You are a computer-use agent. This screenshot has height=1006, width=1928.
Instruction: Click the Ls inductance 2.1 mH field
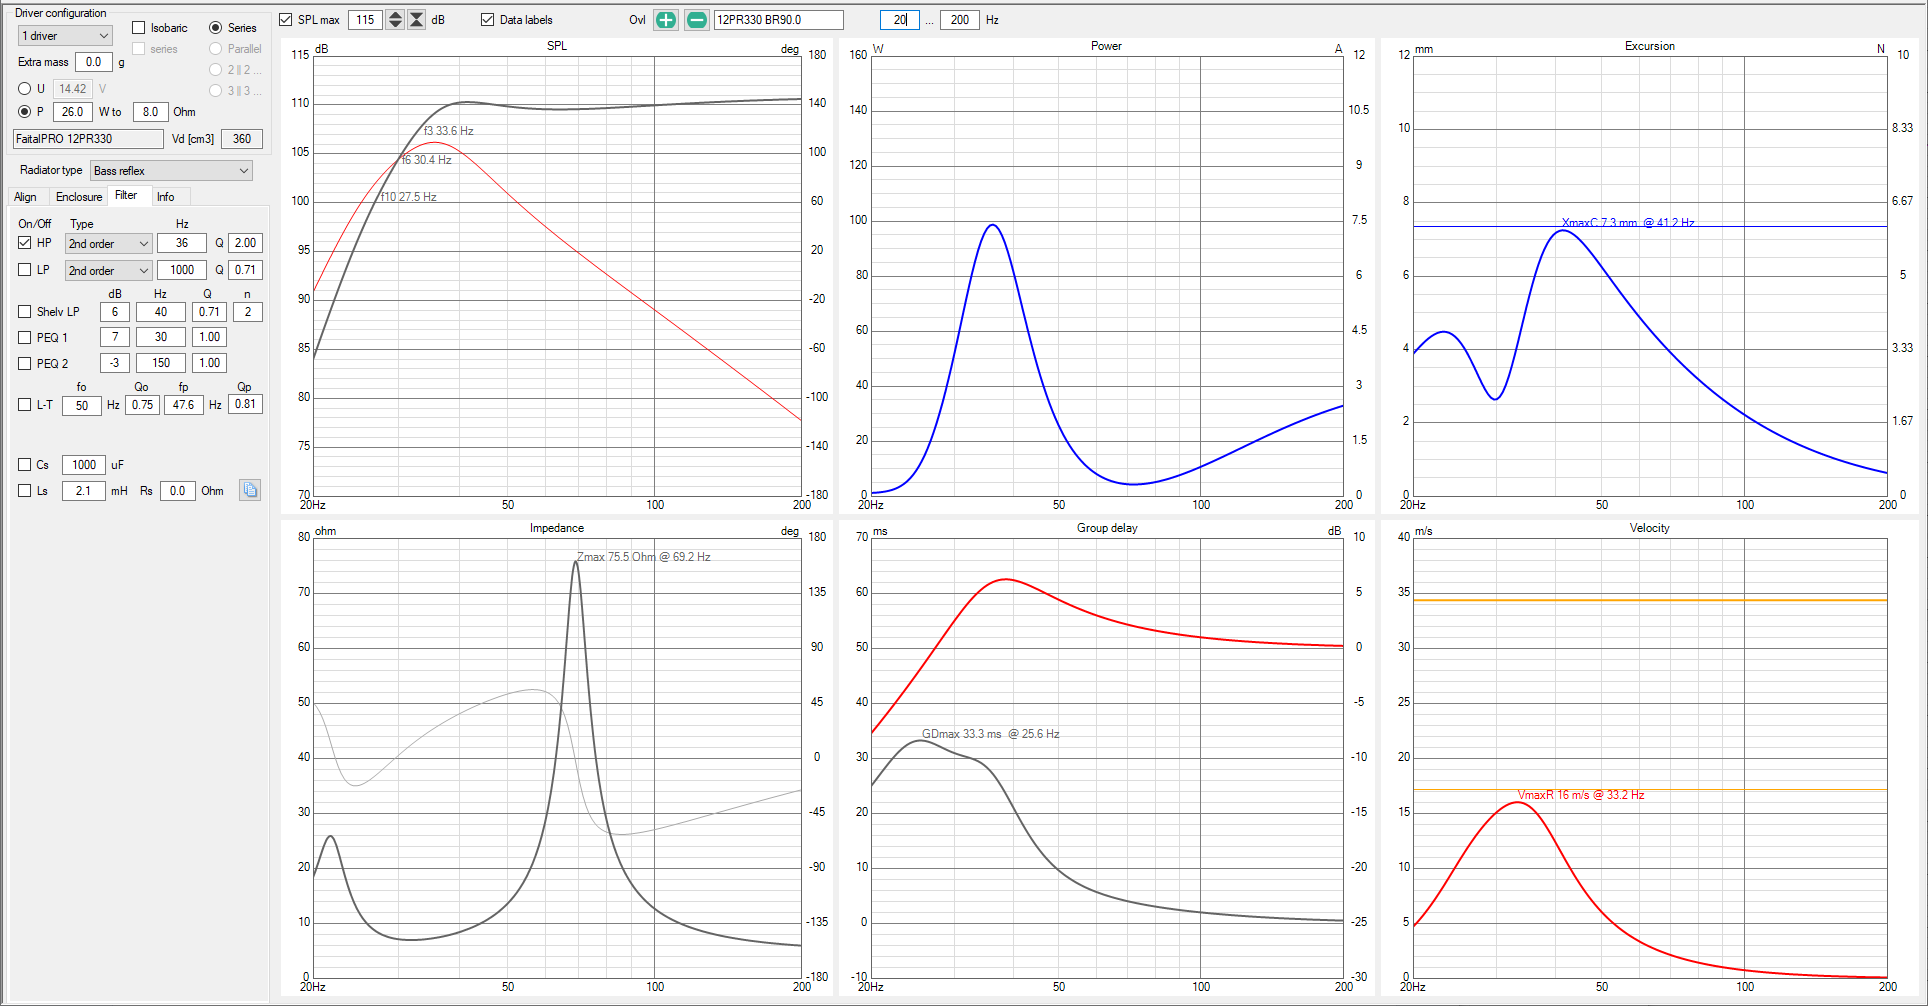tap(84, 491)
